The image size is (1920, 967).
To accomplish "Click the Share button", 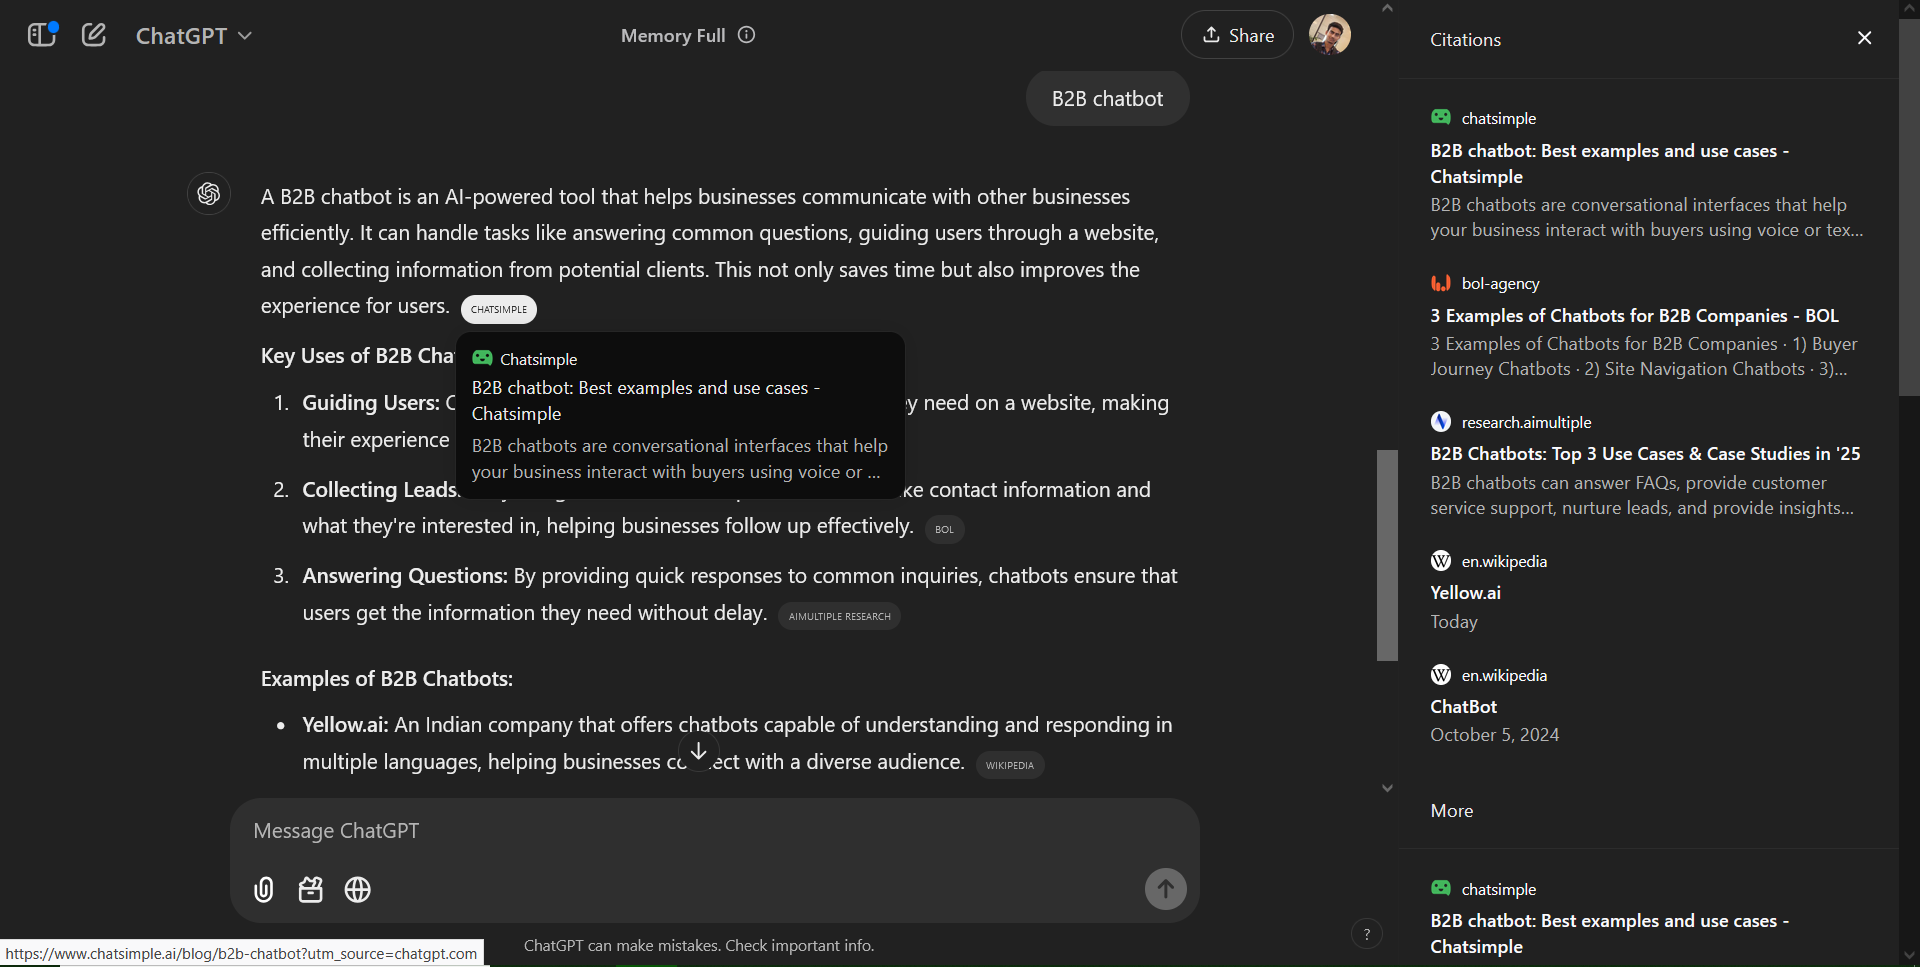I will point(1237,35).
